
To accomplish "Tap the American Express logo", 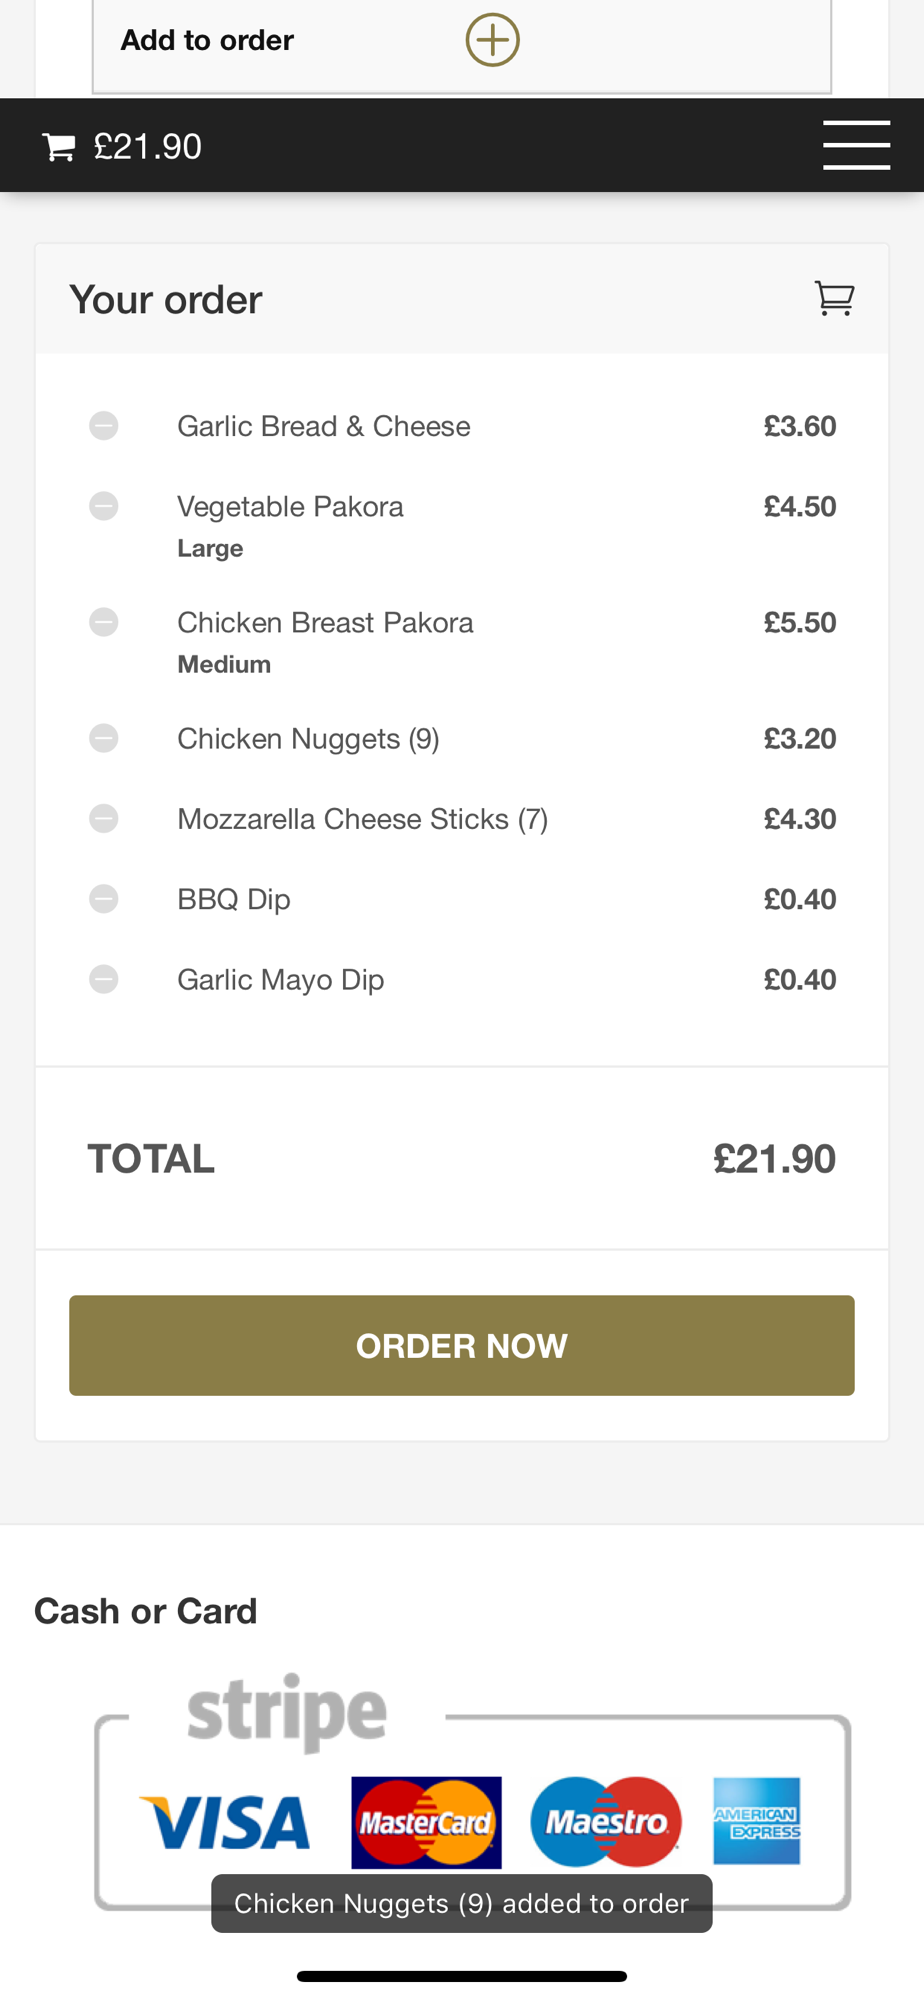I will [757, 1821].
